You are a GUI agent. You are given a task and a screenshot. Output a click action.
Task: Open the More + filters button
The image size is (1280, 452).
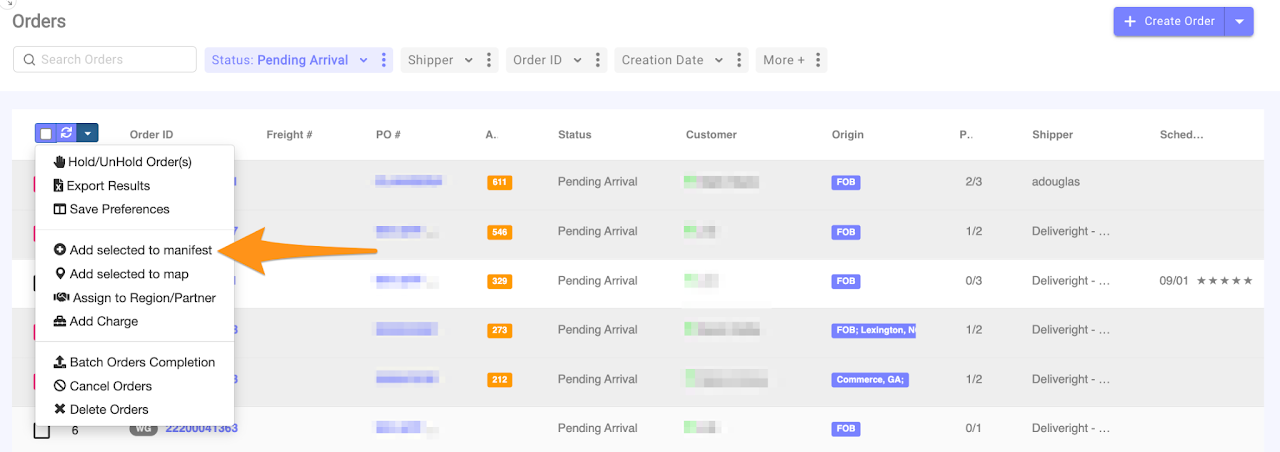(x=784, y=60)
